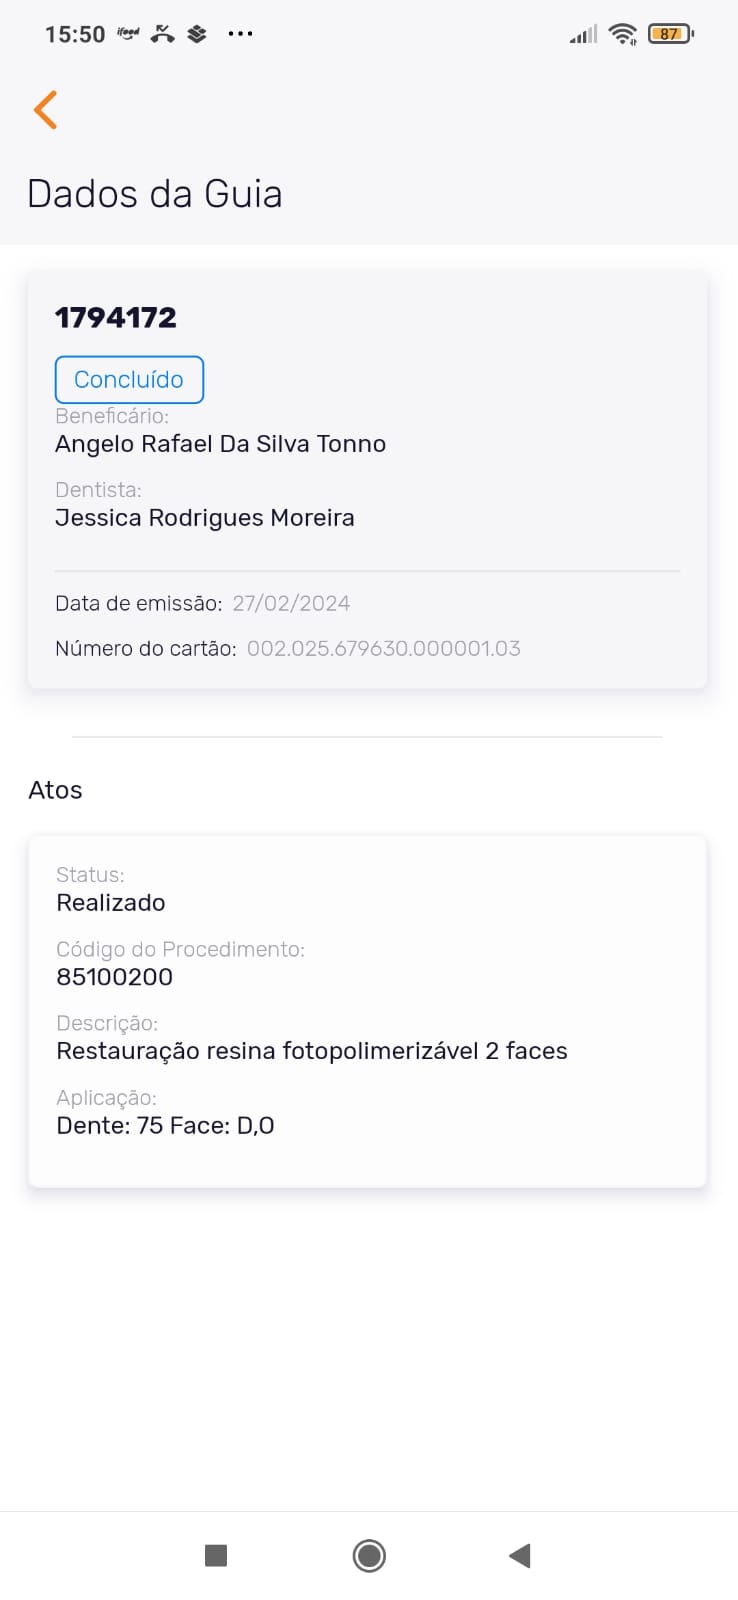Tap dentist name Jessica Rodrigues Moreira
738x1600 pixels.
205,518
